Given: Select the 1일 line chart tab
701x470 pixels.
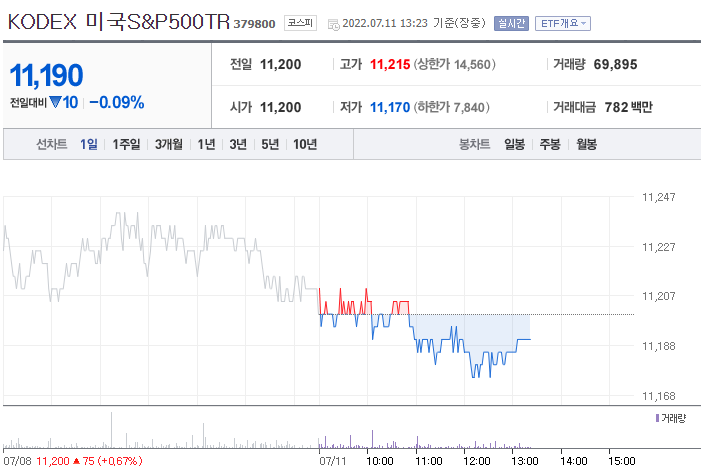Looking at the screenshot, I should (x=89, y=144).
